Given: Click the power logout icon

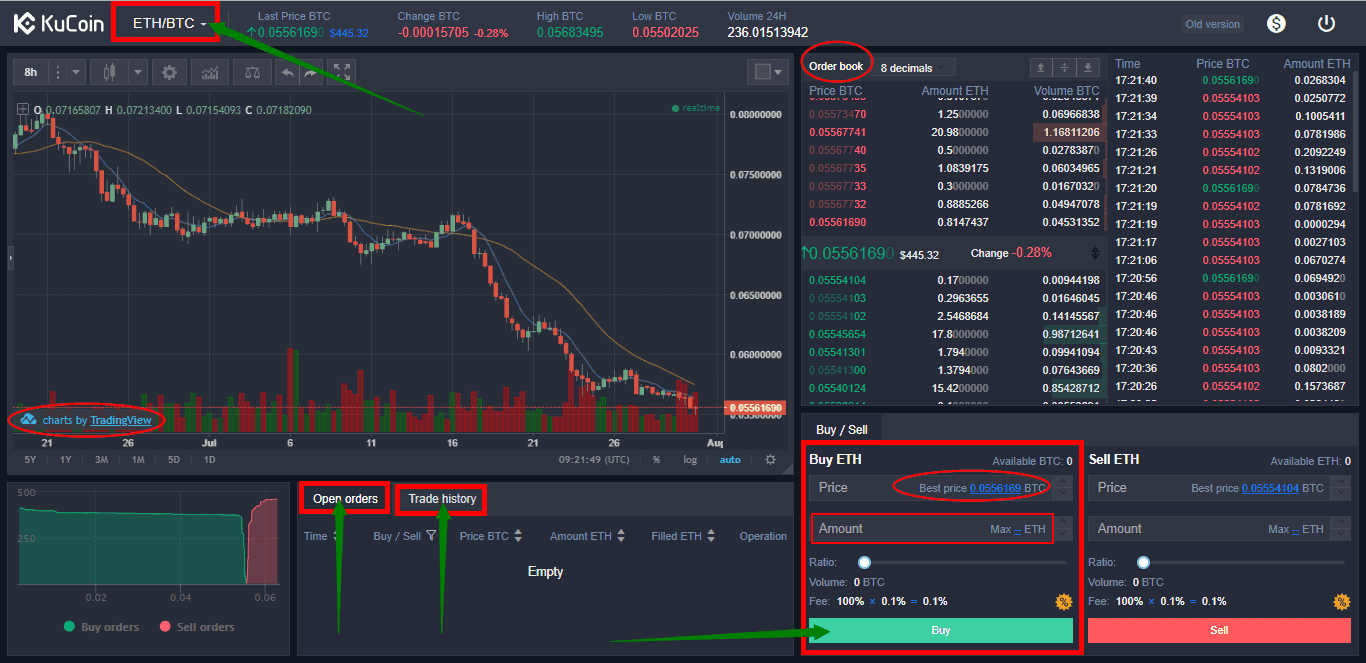Looking at the screenshot, I should pos(1326,24).
